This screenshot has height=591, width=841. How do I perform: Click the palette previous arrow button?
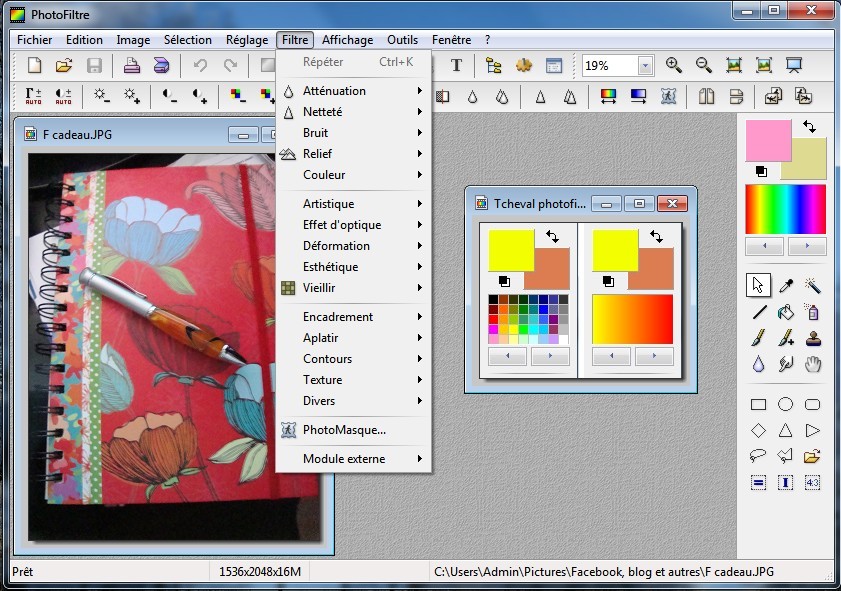[764, 246]
